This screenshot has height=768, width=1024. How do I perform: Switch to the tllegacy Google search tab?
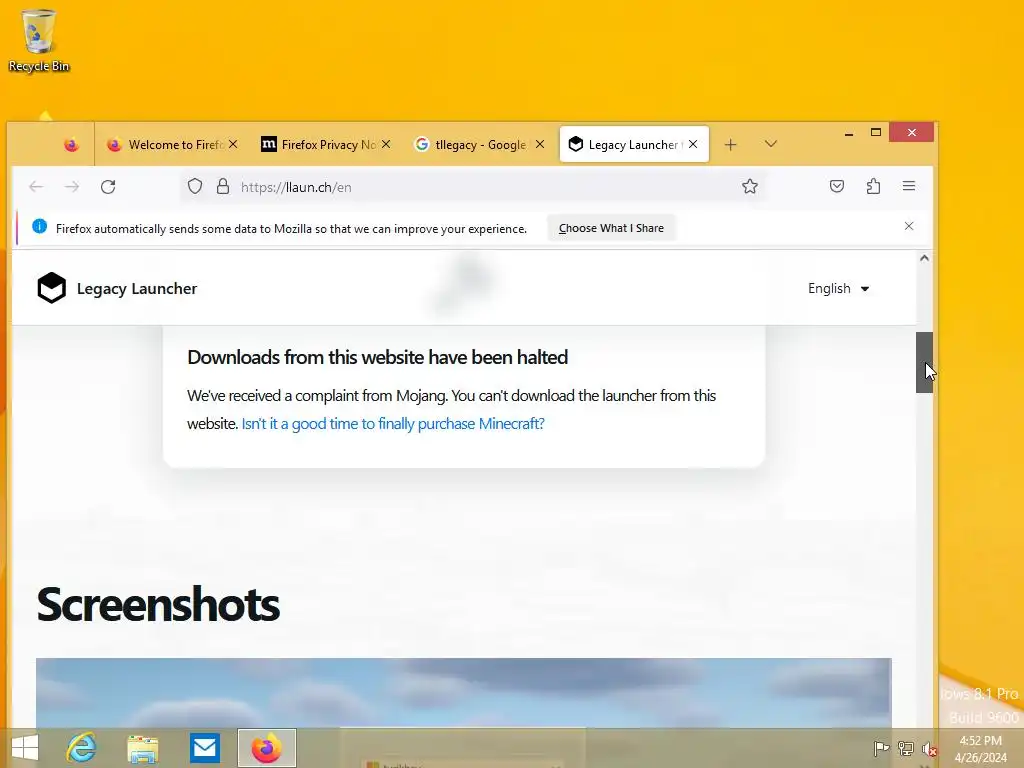[479, 144]
